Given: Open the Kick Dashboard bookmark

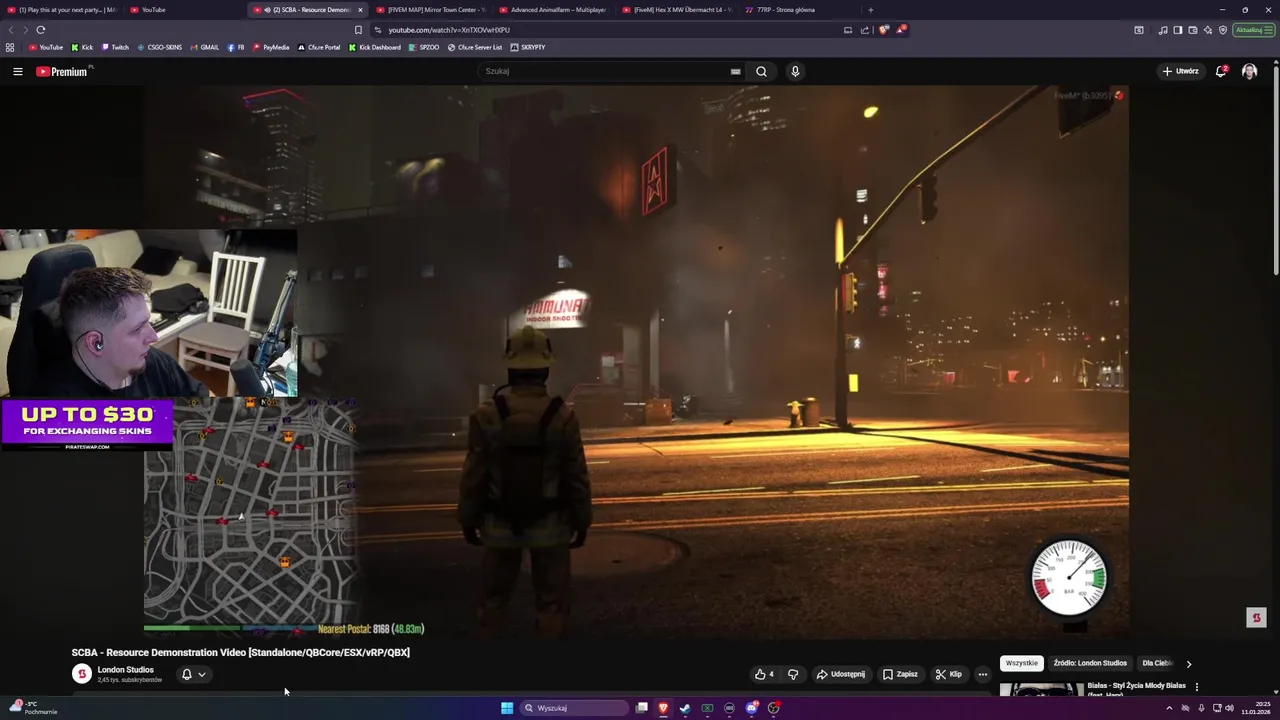Looking at the screenshot, I should coord(375,47).
